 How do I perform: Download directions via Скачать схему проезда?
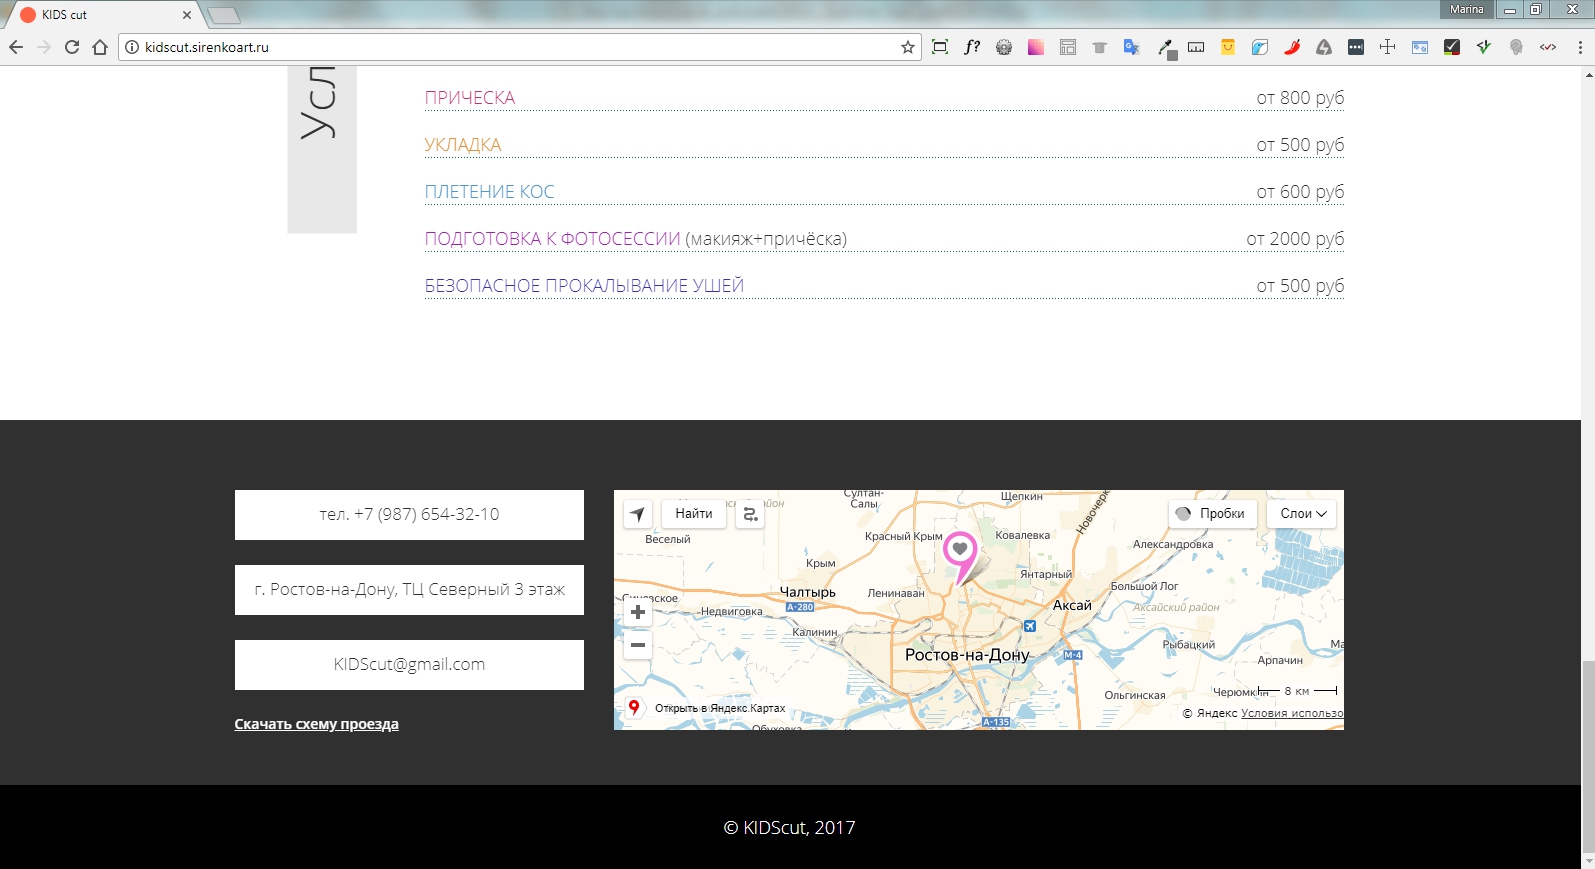pyautogui.click(x=316, y=724)
